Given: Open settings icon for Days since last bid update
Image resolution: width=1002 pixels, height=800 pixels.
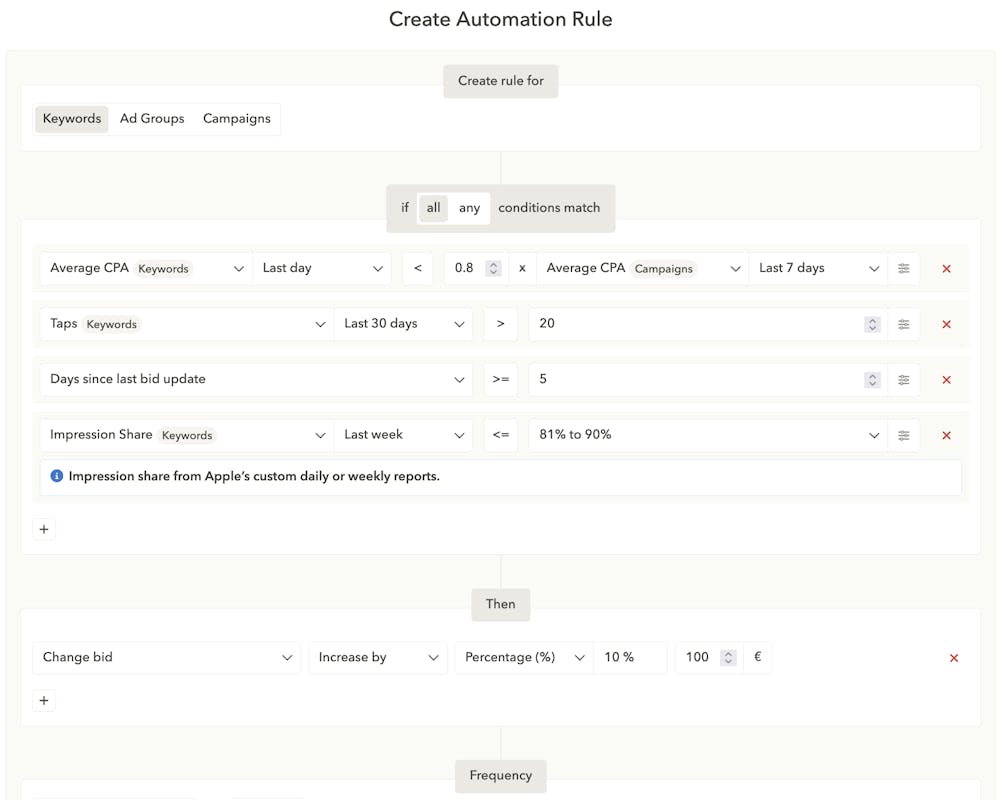Looking at the screenshot, I should pyautogui.click(x=903, y=380).
